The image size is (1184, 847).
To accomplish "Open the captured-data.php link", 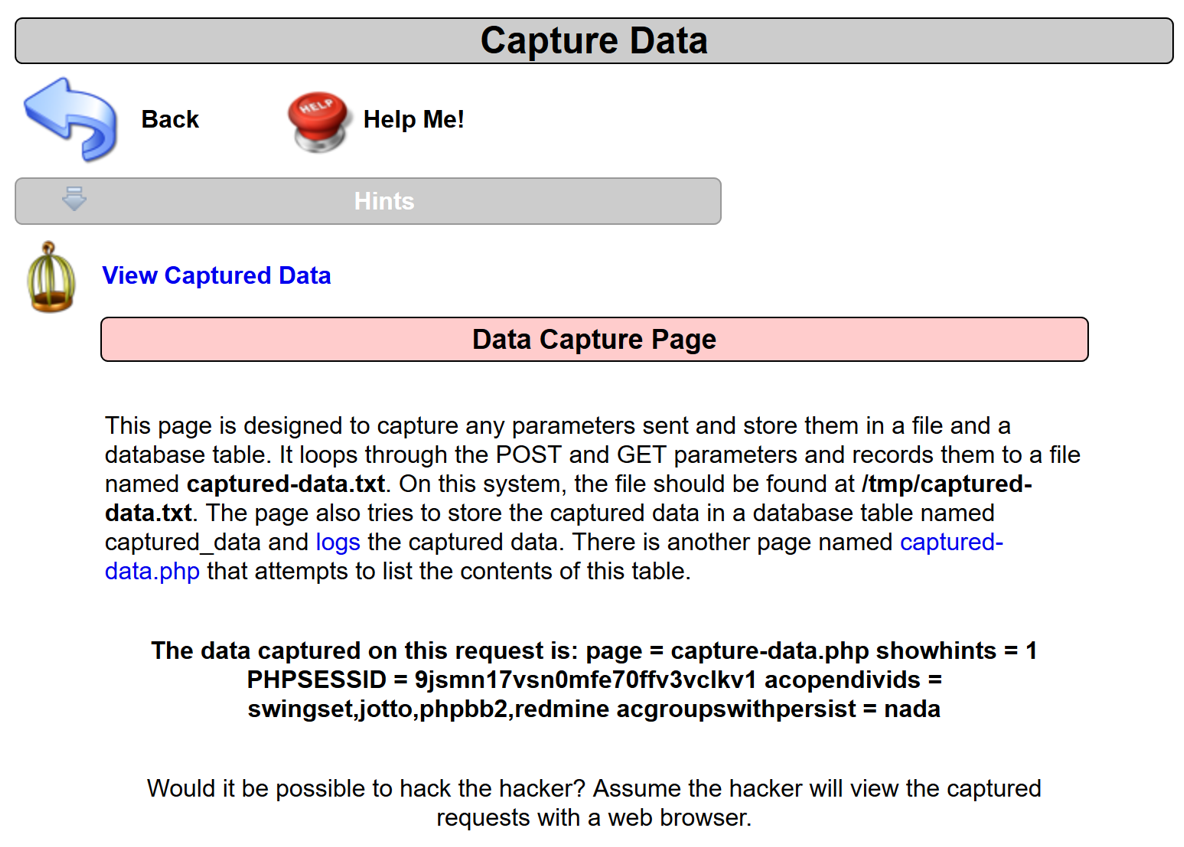I will pos(951,542).
